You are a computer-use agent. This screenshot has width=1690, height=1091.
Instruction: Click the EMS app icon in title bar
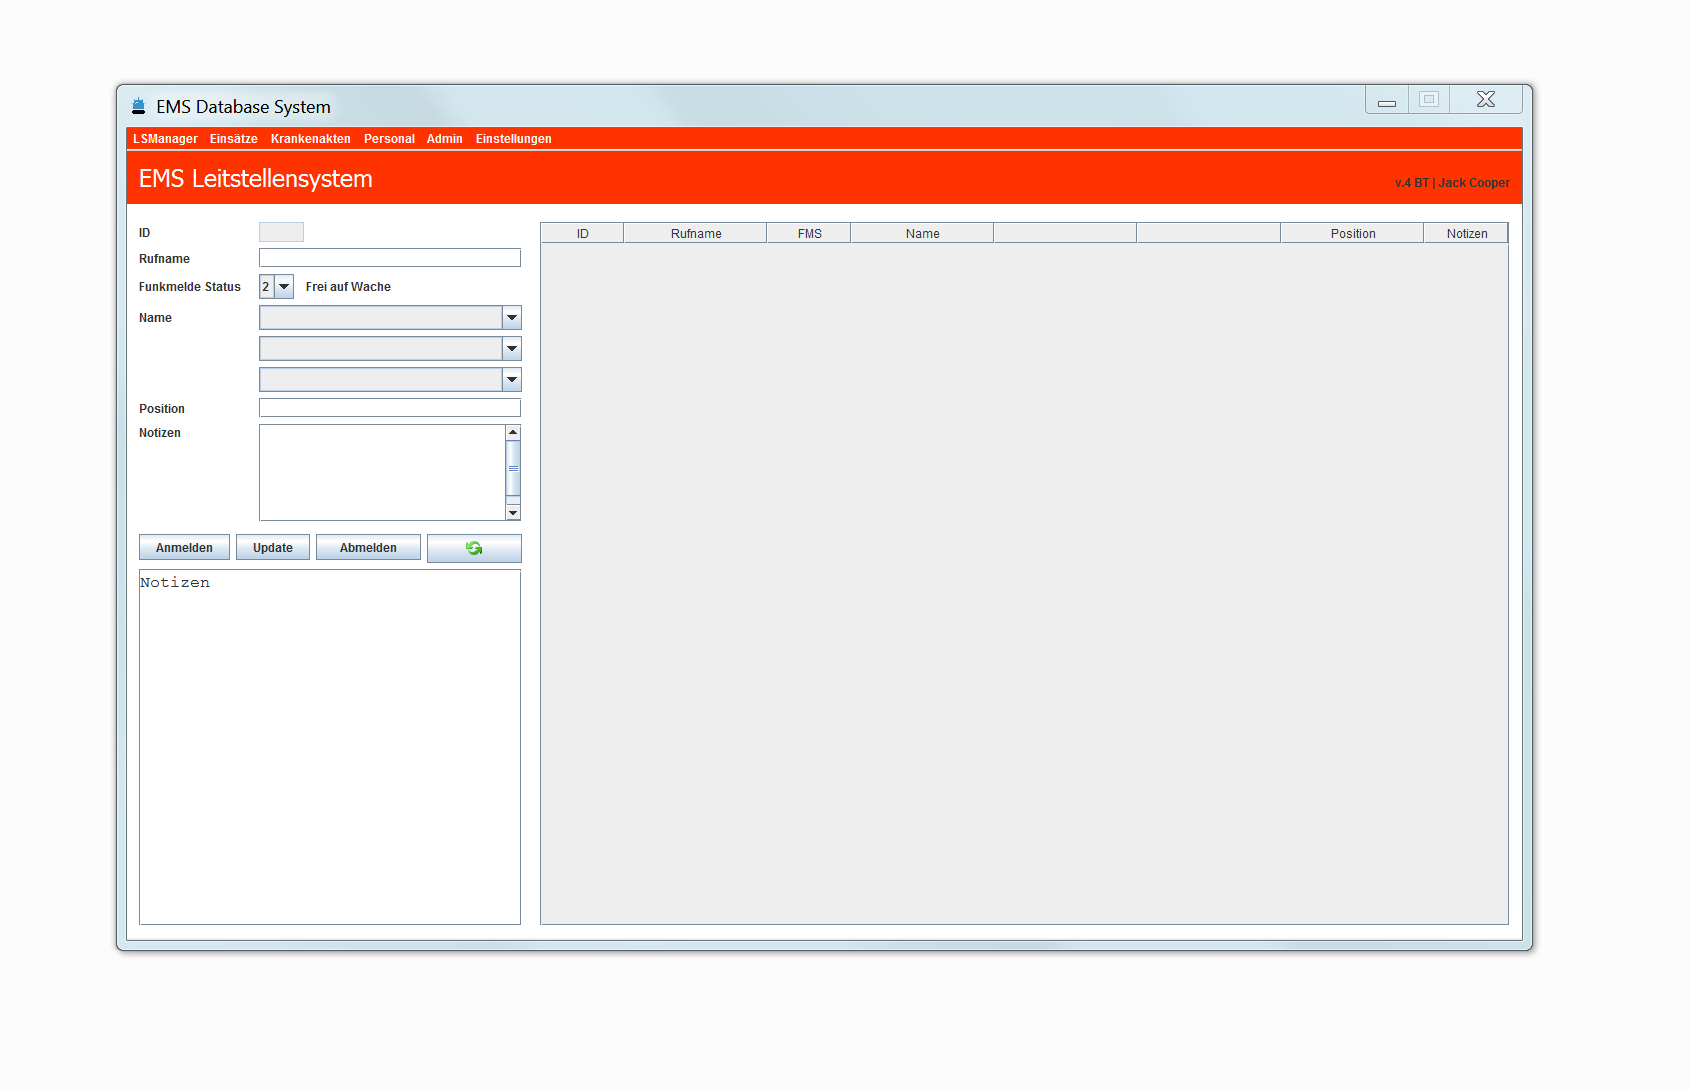click(x=139, y=106)
